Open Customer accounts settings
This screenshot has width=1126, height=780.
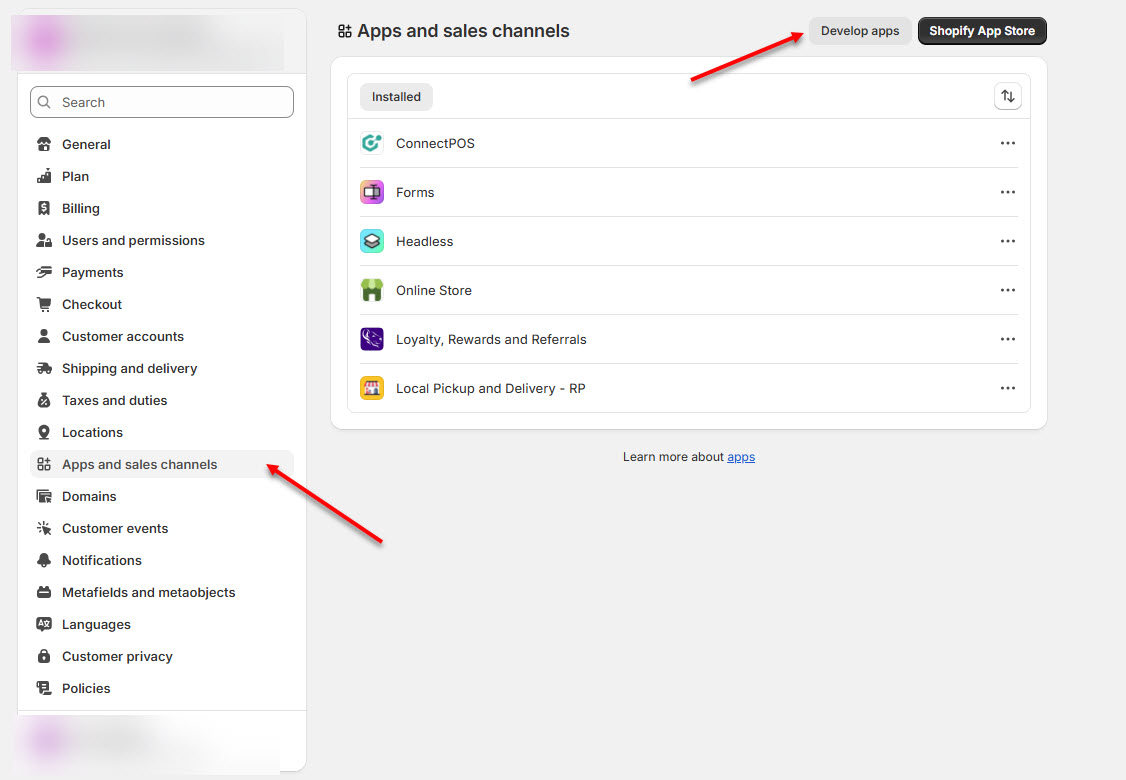(162, 336)
